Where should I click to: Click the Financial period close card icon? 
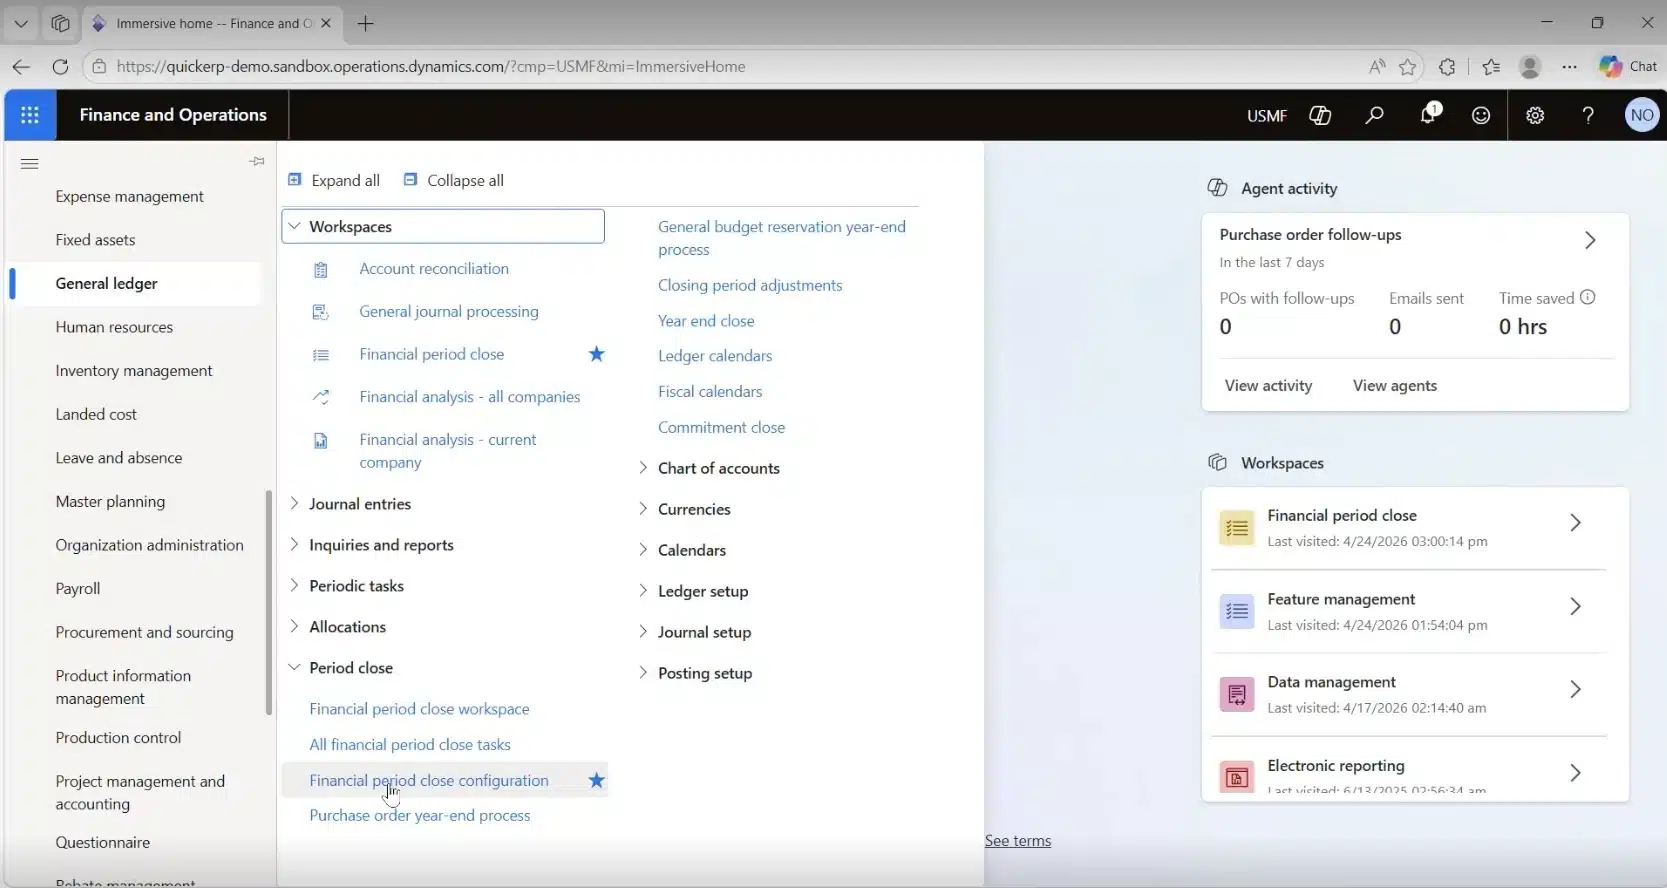point(1237,528)
